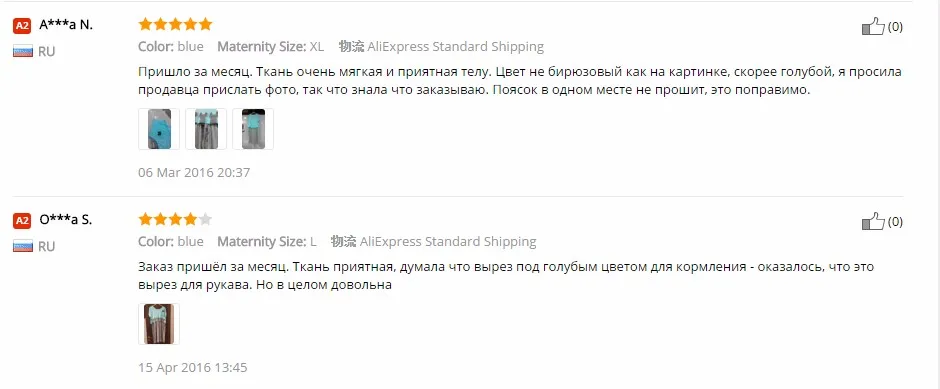Click the Russian flag under O***a S.
Viewport: 940px width, 389px height.
[x=23, y=246]
